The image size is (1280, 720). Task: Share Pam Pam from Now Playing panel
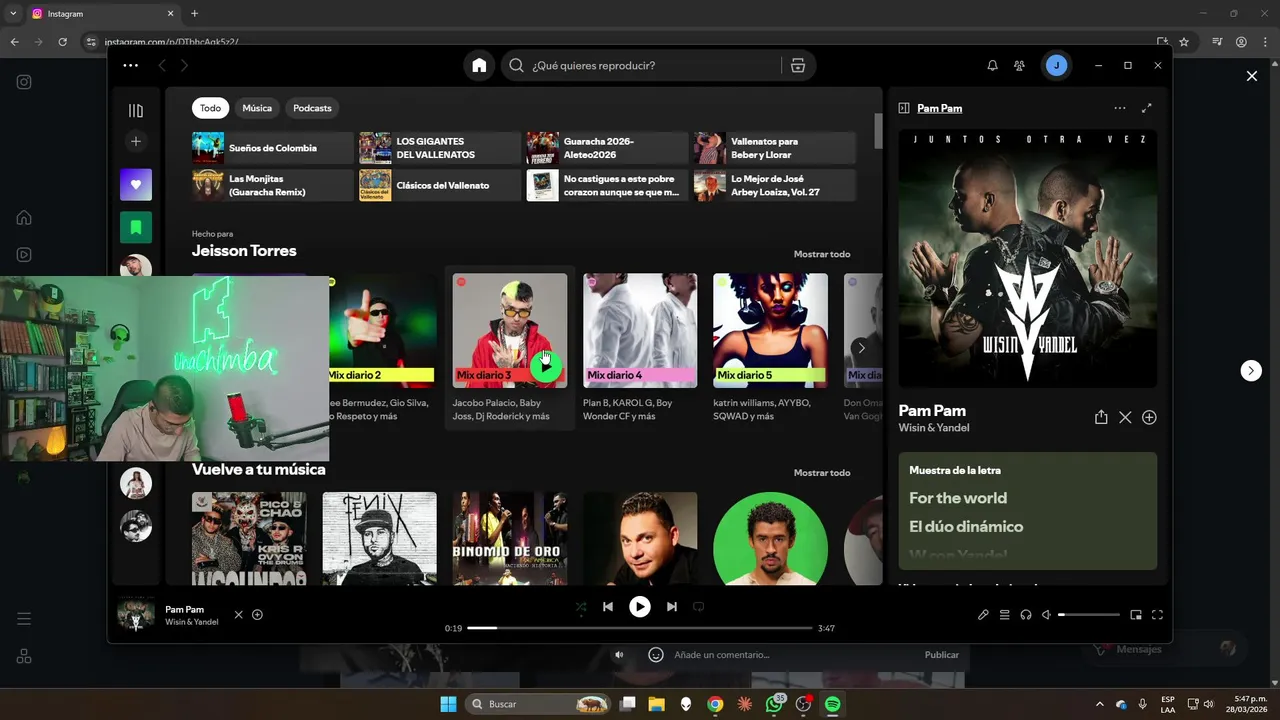[x=1101, y=417]
